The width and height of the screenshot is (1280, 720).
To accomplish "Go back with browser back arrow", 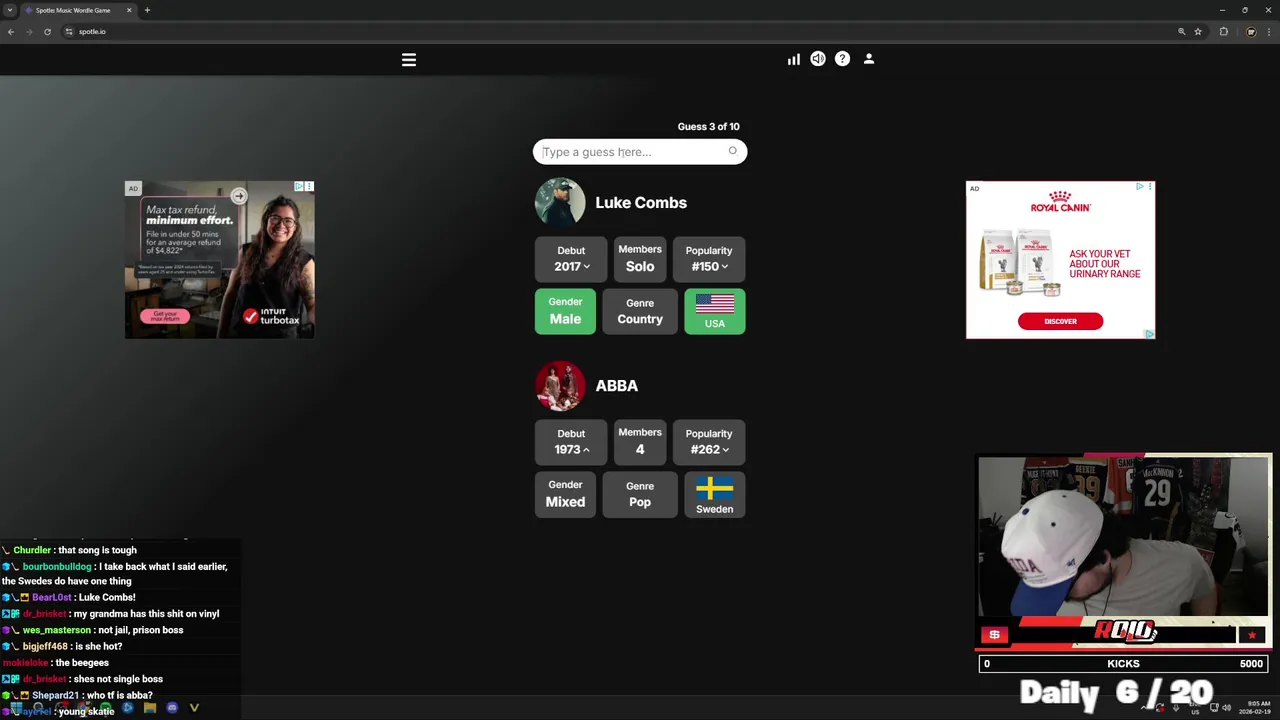I will tap(11, 32).
